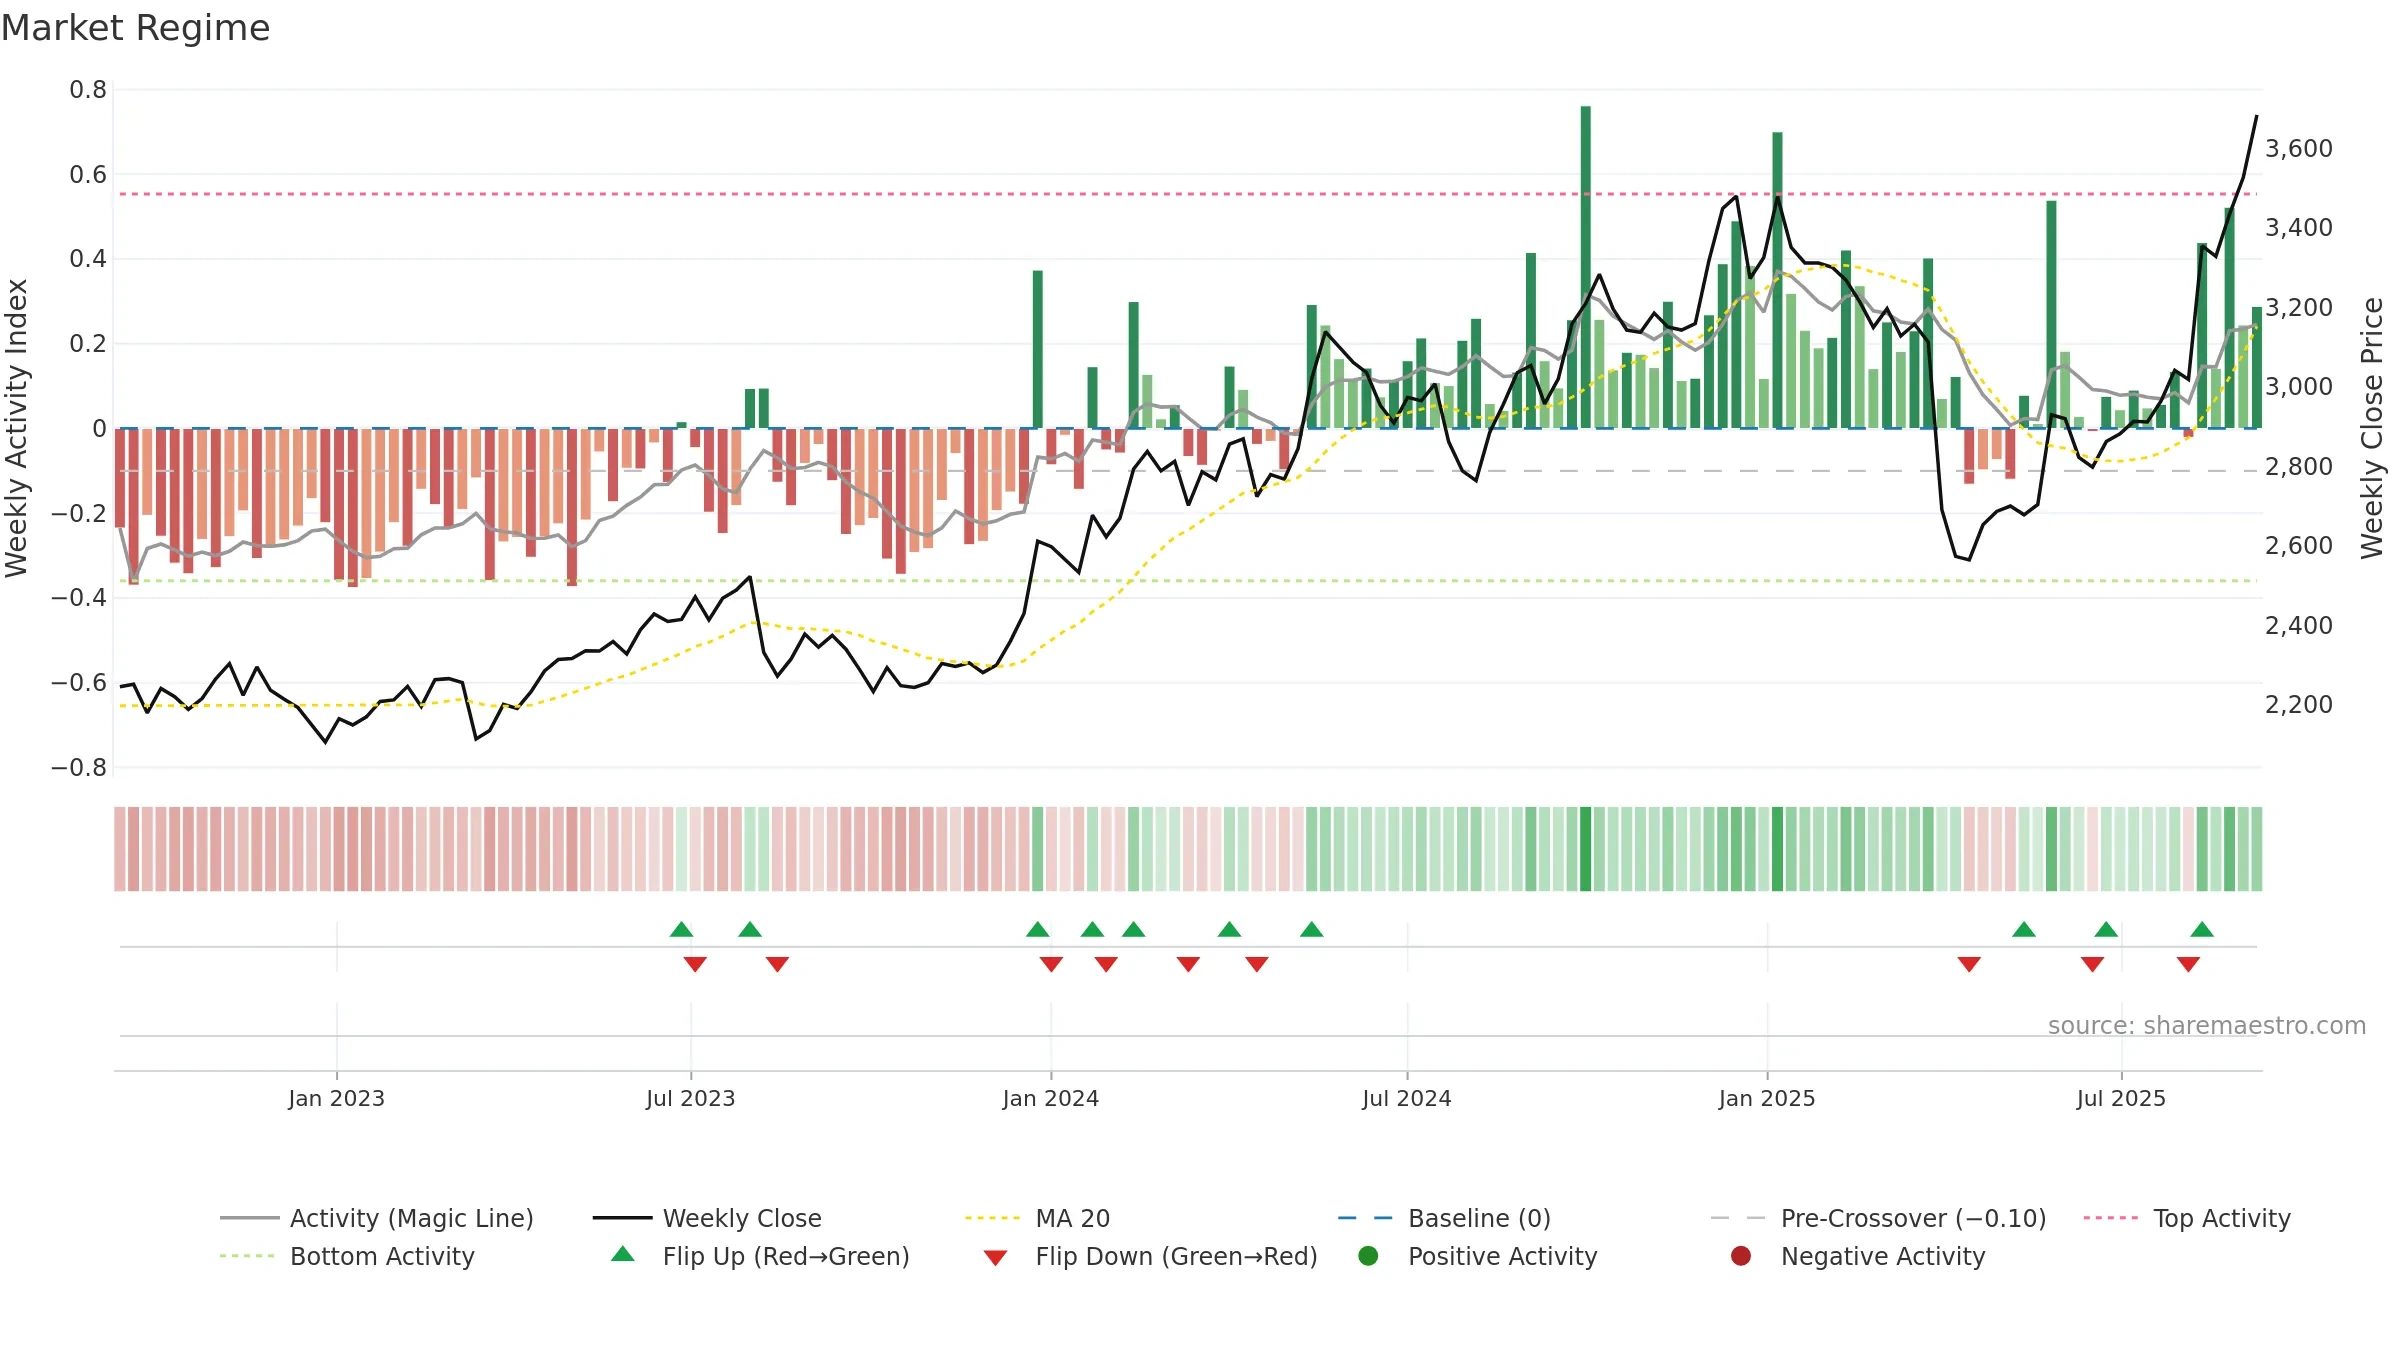
Task: Click the 3,000 price axis label
Action: pyautogui.click(x=2298, y=386)
